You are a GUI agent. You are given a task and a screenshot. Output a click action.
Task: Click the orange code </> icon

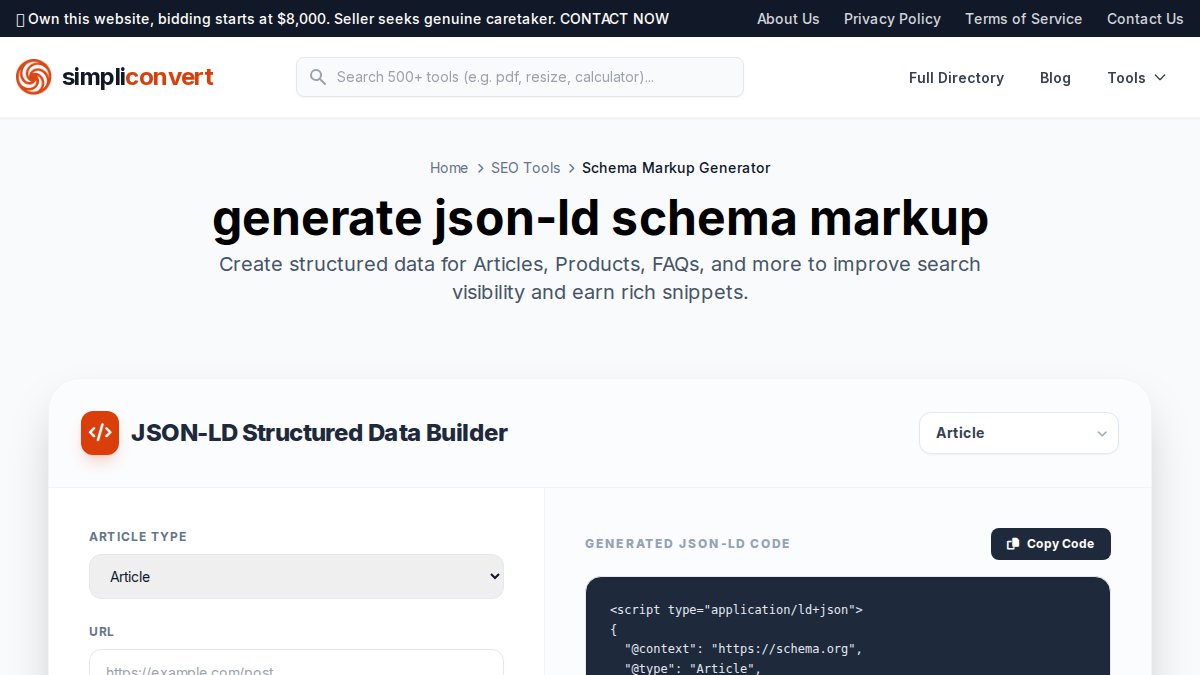coord(100,433)
